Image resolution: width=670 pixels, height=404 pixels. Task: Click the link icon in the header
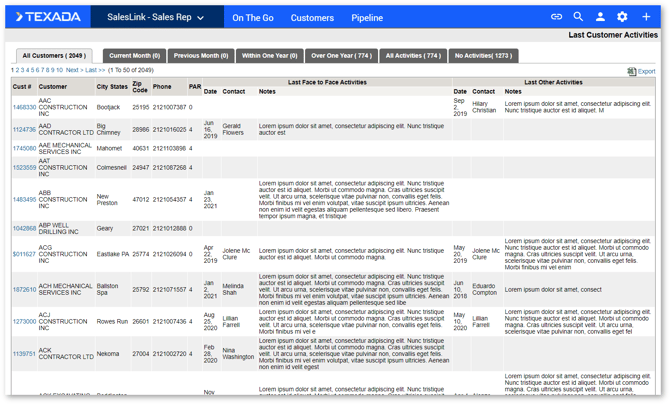click(x=556, y=17)
